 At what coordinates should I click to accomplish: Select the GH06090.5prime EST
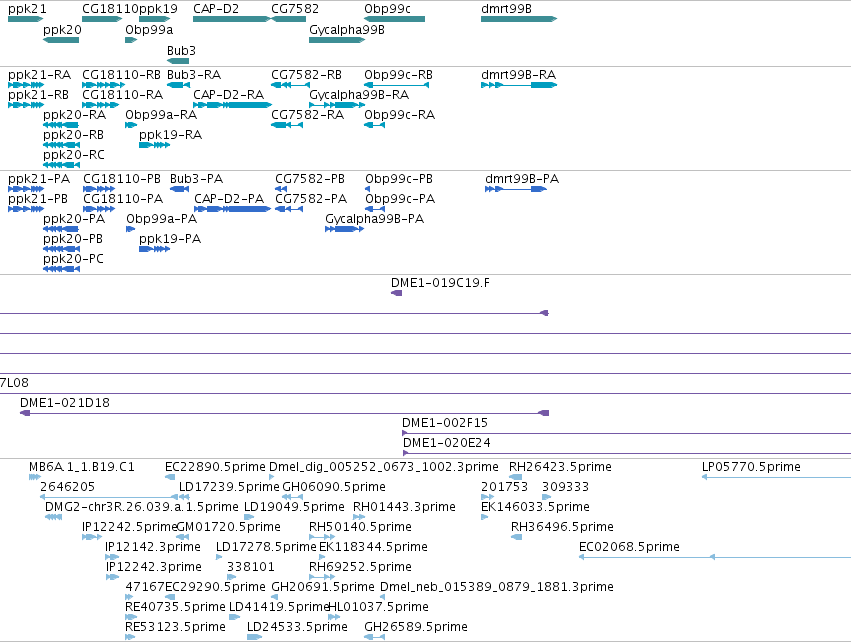pyautogui.click(x=293, y=497)
